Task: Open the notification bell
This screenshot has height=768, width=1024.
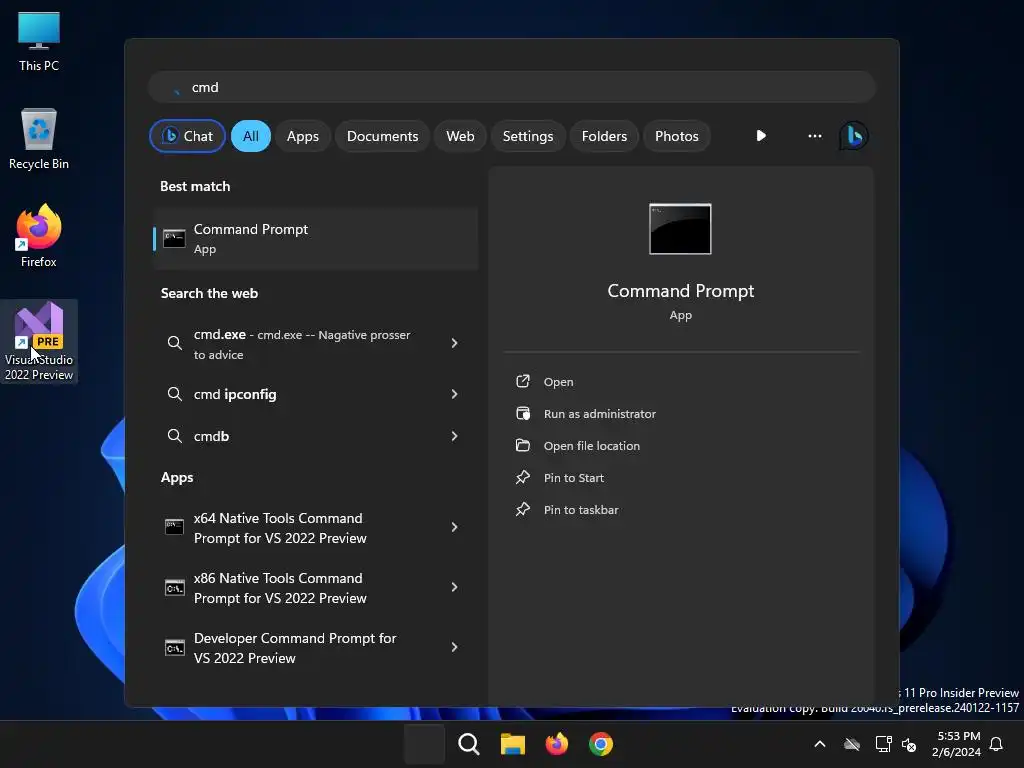Action: [x=996, y=744]
